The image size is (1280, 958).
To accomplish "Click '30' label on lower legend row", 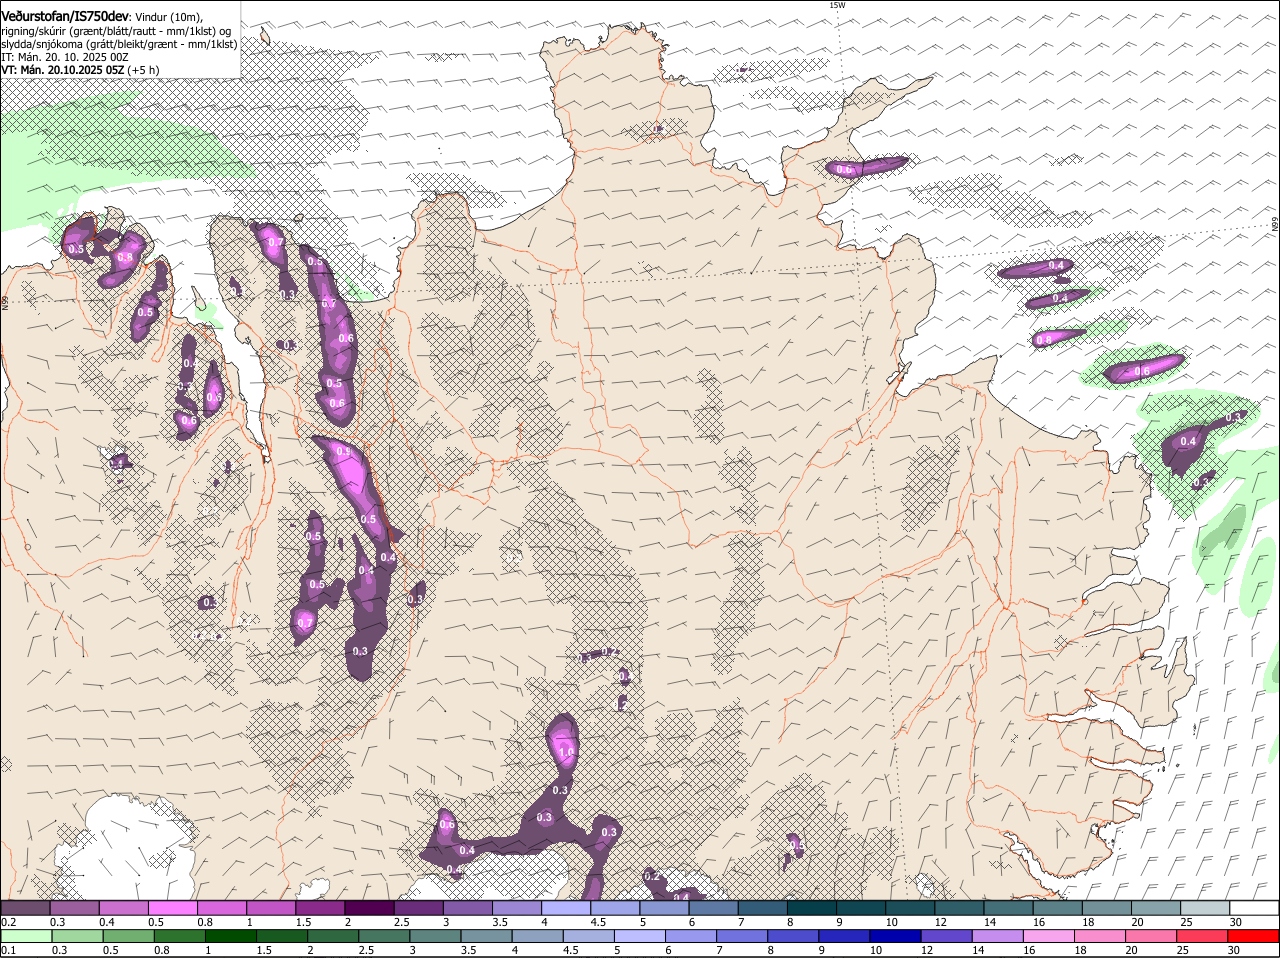I will coord(1233,950).
